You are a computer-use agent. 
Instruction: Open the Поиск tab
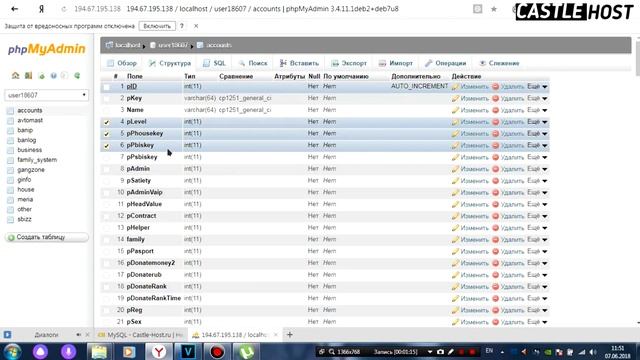(x=253, y=63)
